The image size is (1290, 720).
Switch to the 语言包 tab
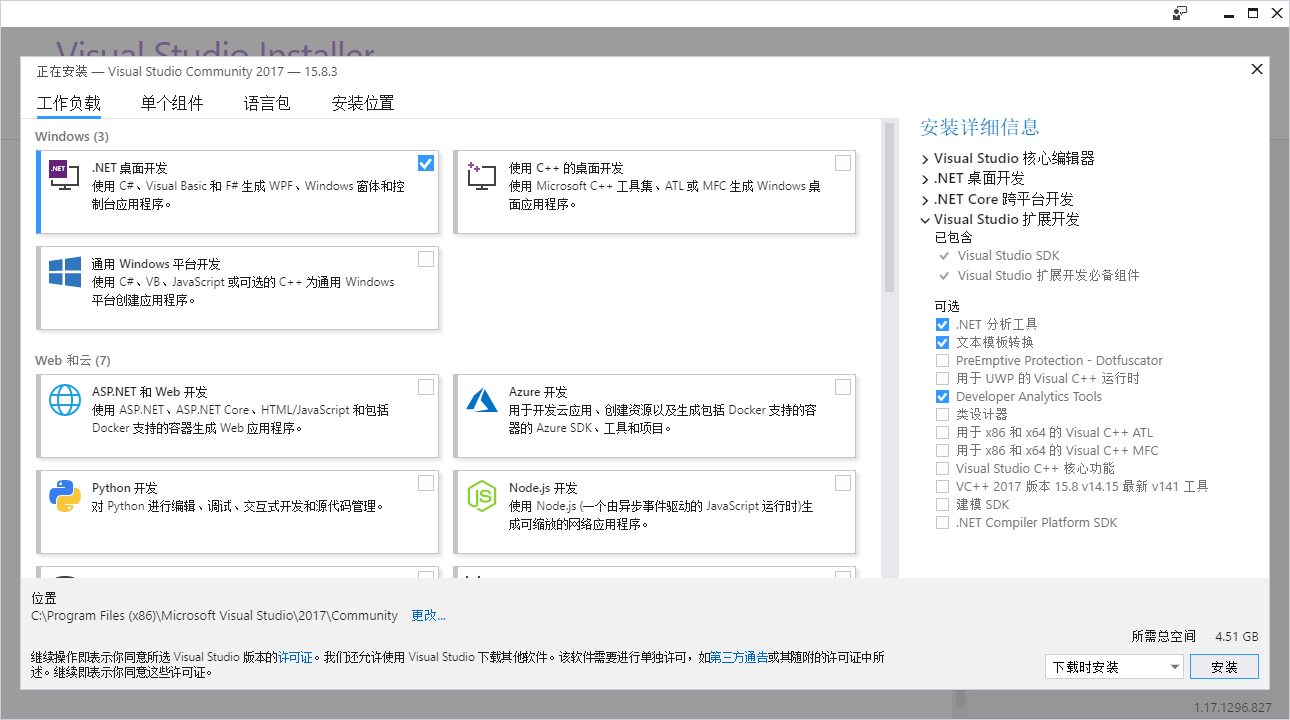pyautogui.click(x=267, y=103)
